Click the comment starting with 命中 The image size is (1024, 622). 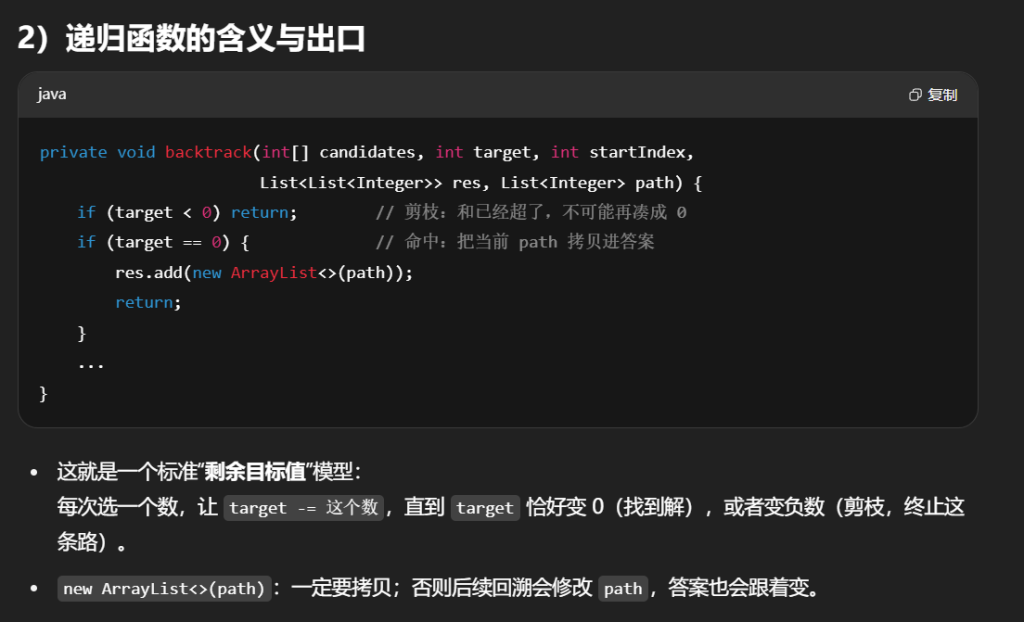click(515, 242)
